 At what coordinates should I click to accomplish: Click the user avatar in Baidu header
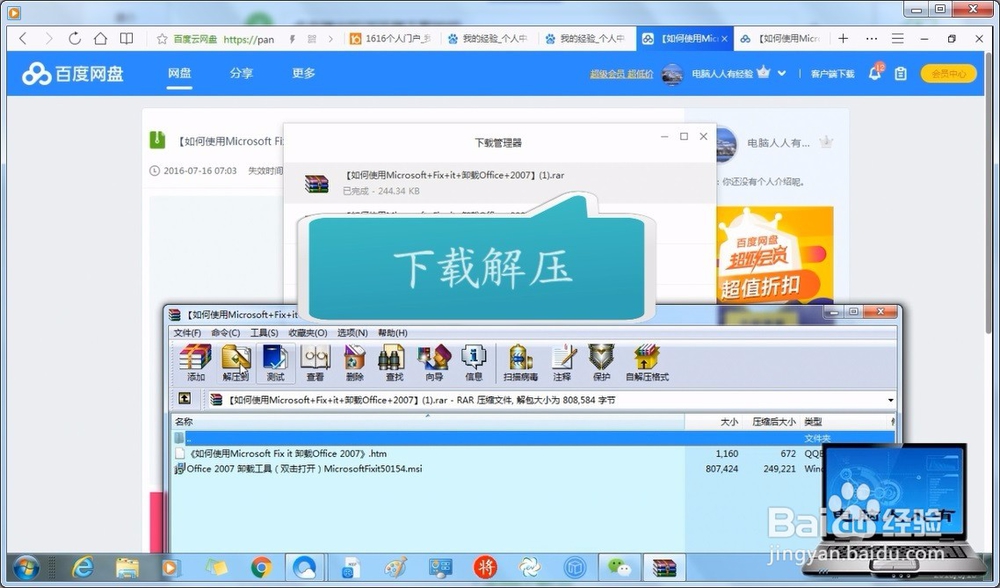click(x=672, y=74)
